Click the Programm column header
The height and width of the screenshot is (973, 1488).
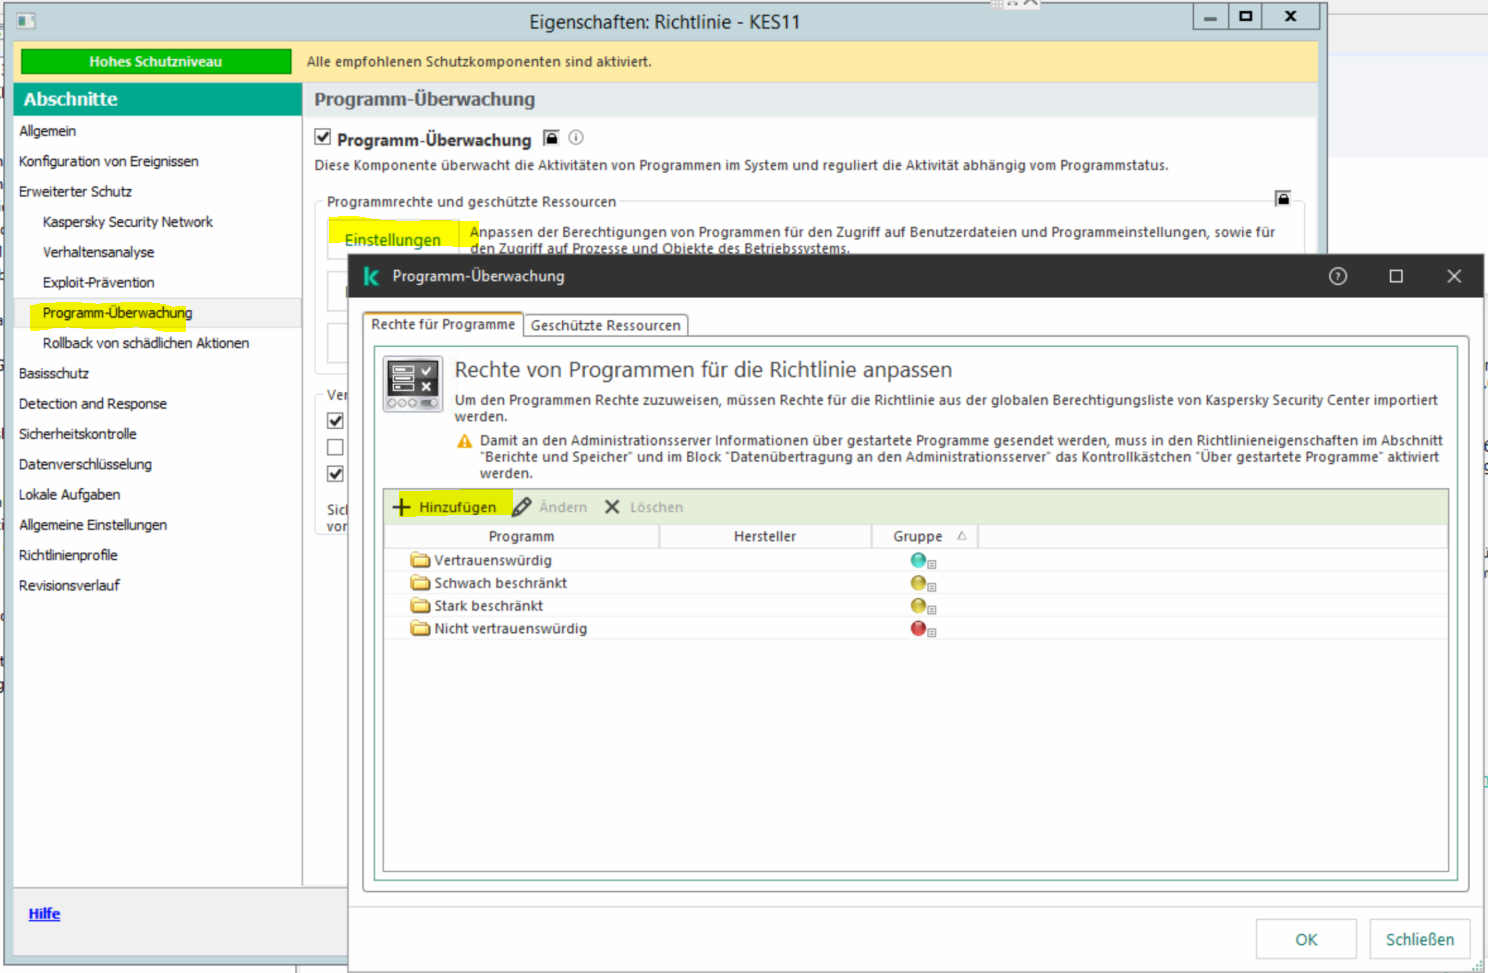[x=521, y=537]
